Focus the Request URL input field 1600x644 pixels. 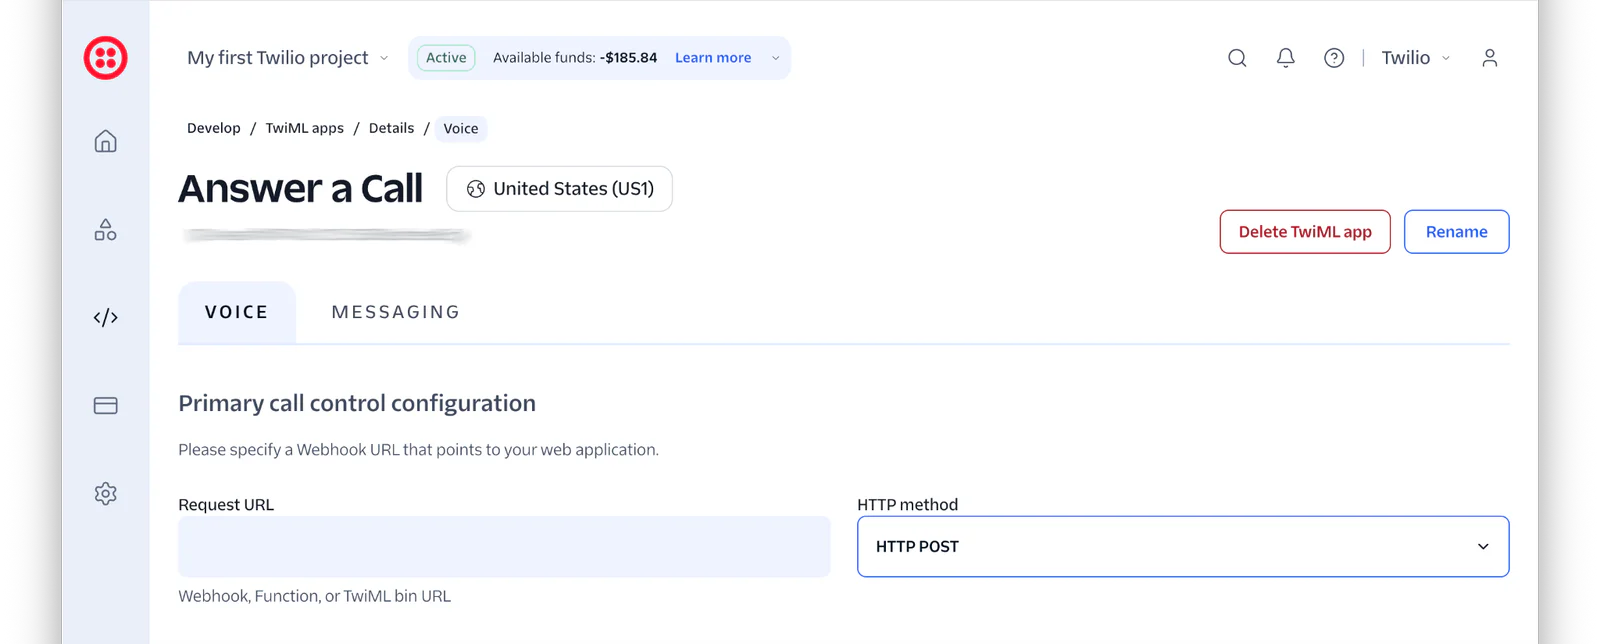504,546
